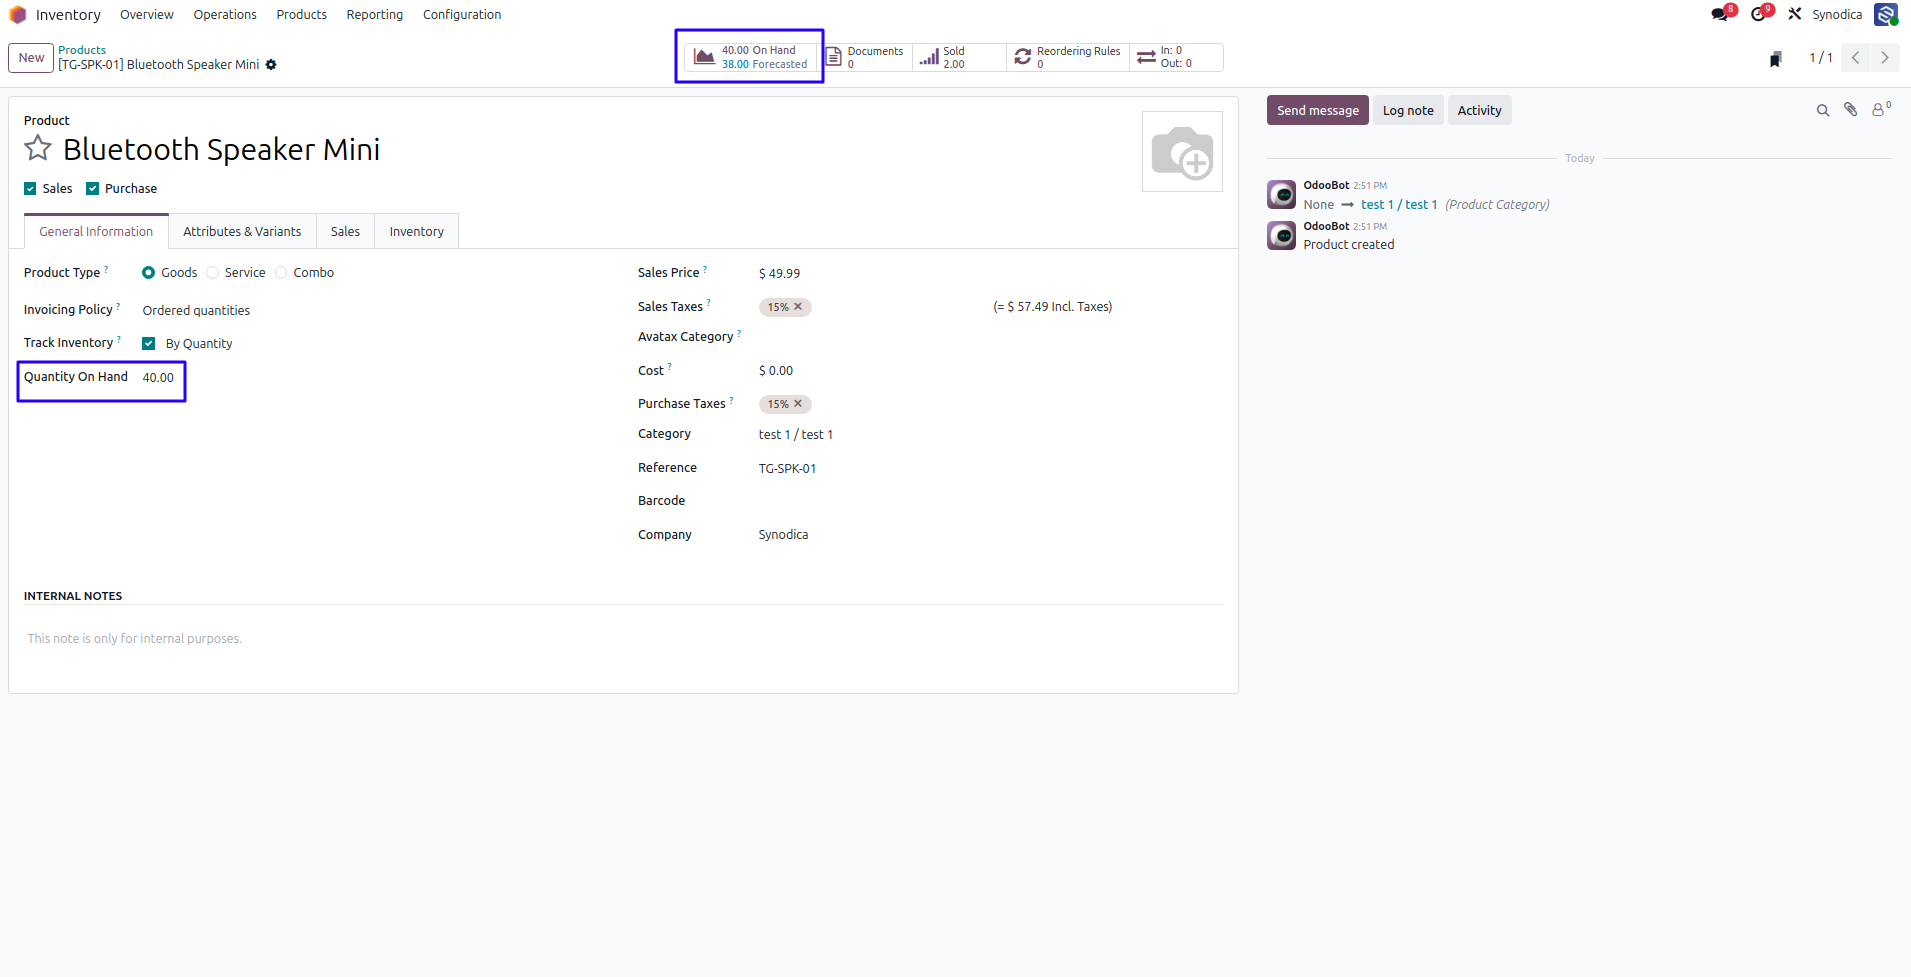Click the Synodica company switcher
The height and width of the screenshot is (977, 1911).
coord(1837,15)
